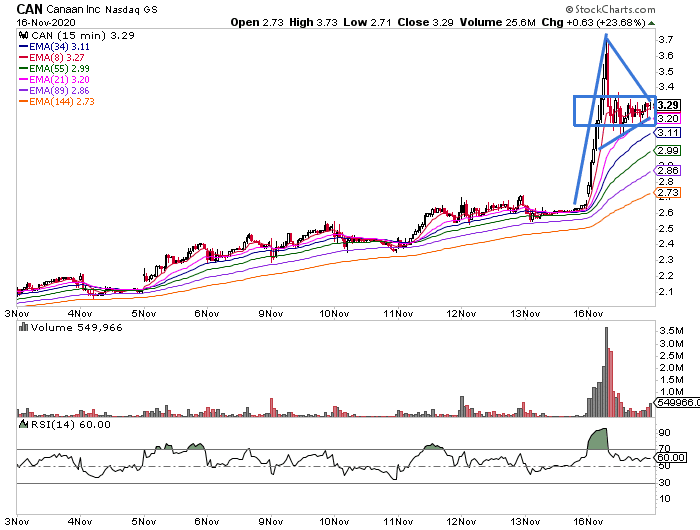Click the EMA(8) 3.27 legend entry

click(x=52, y=58)
